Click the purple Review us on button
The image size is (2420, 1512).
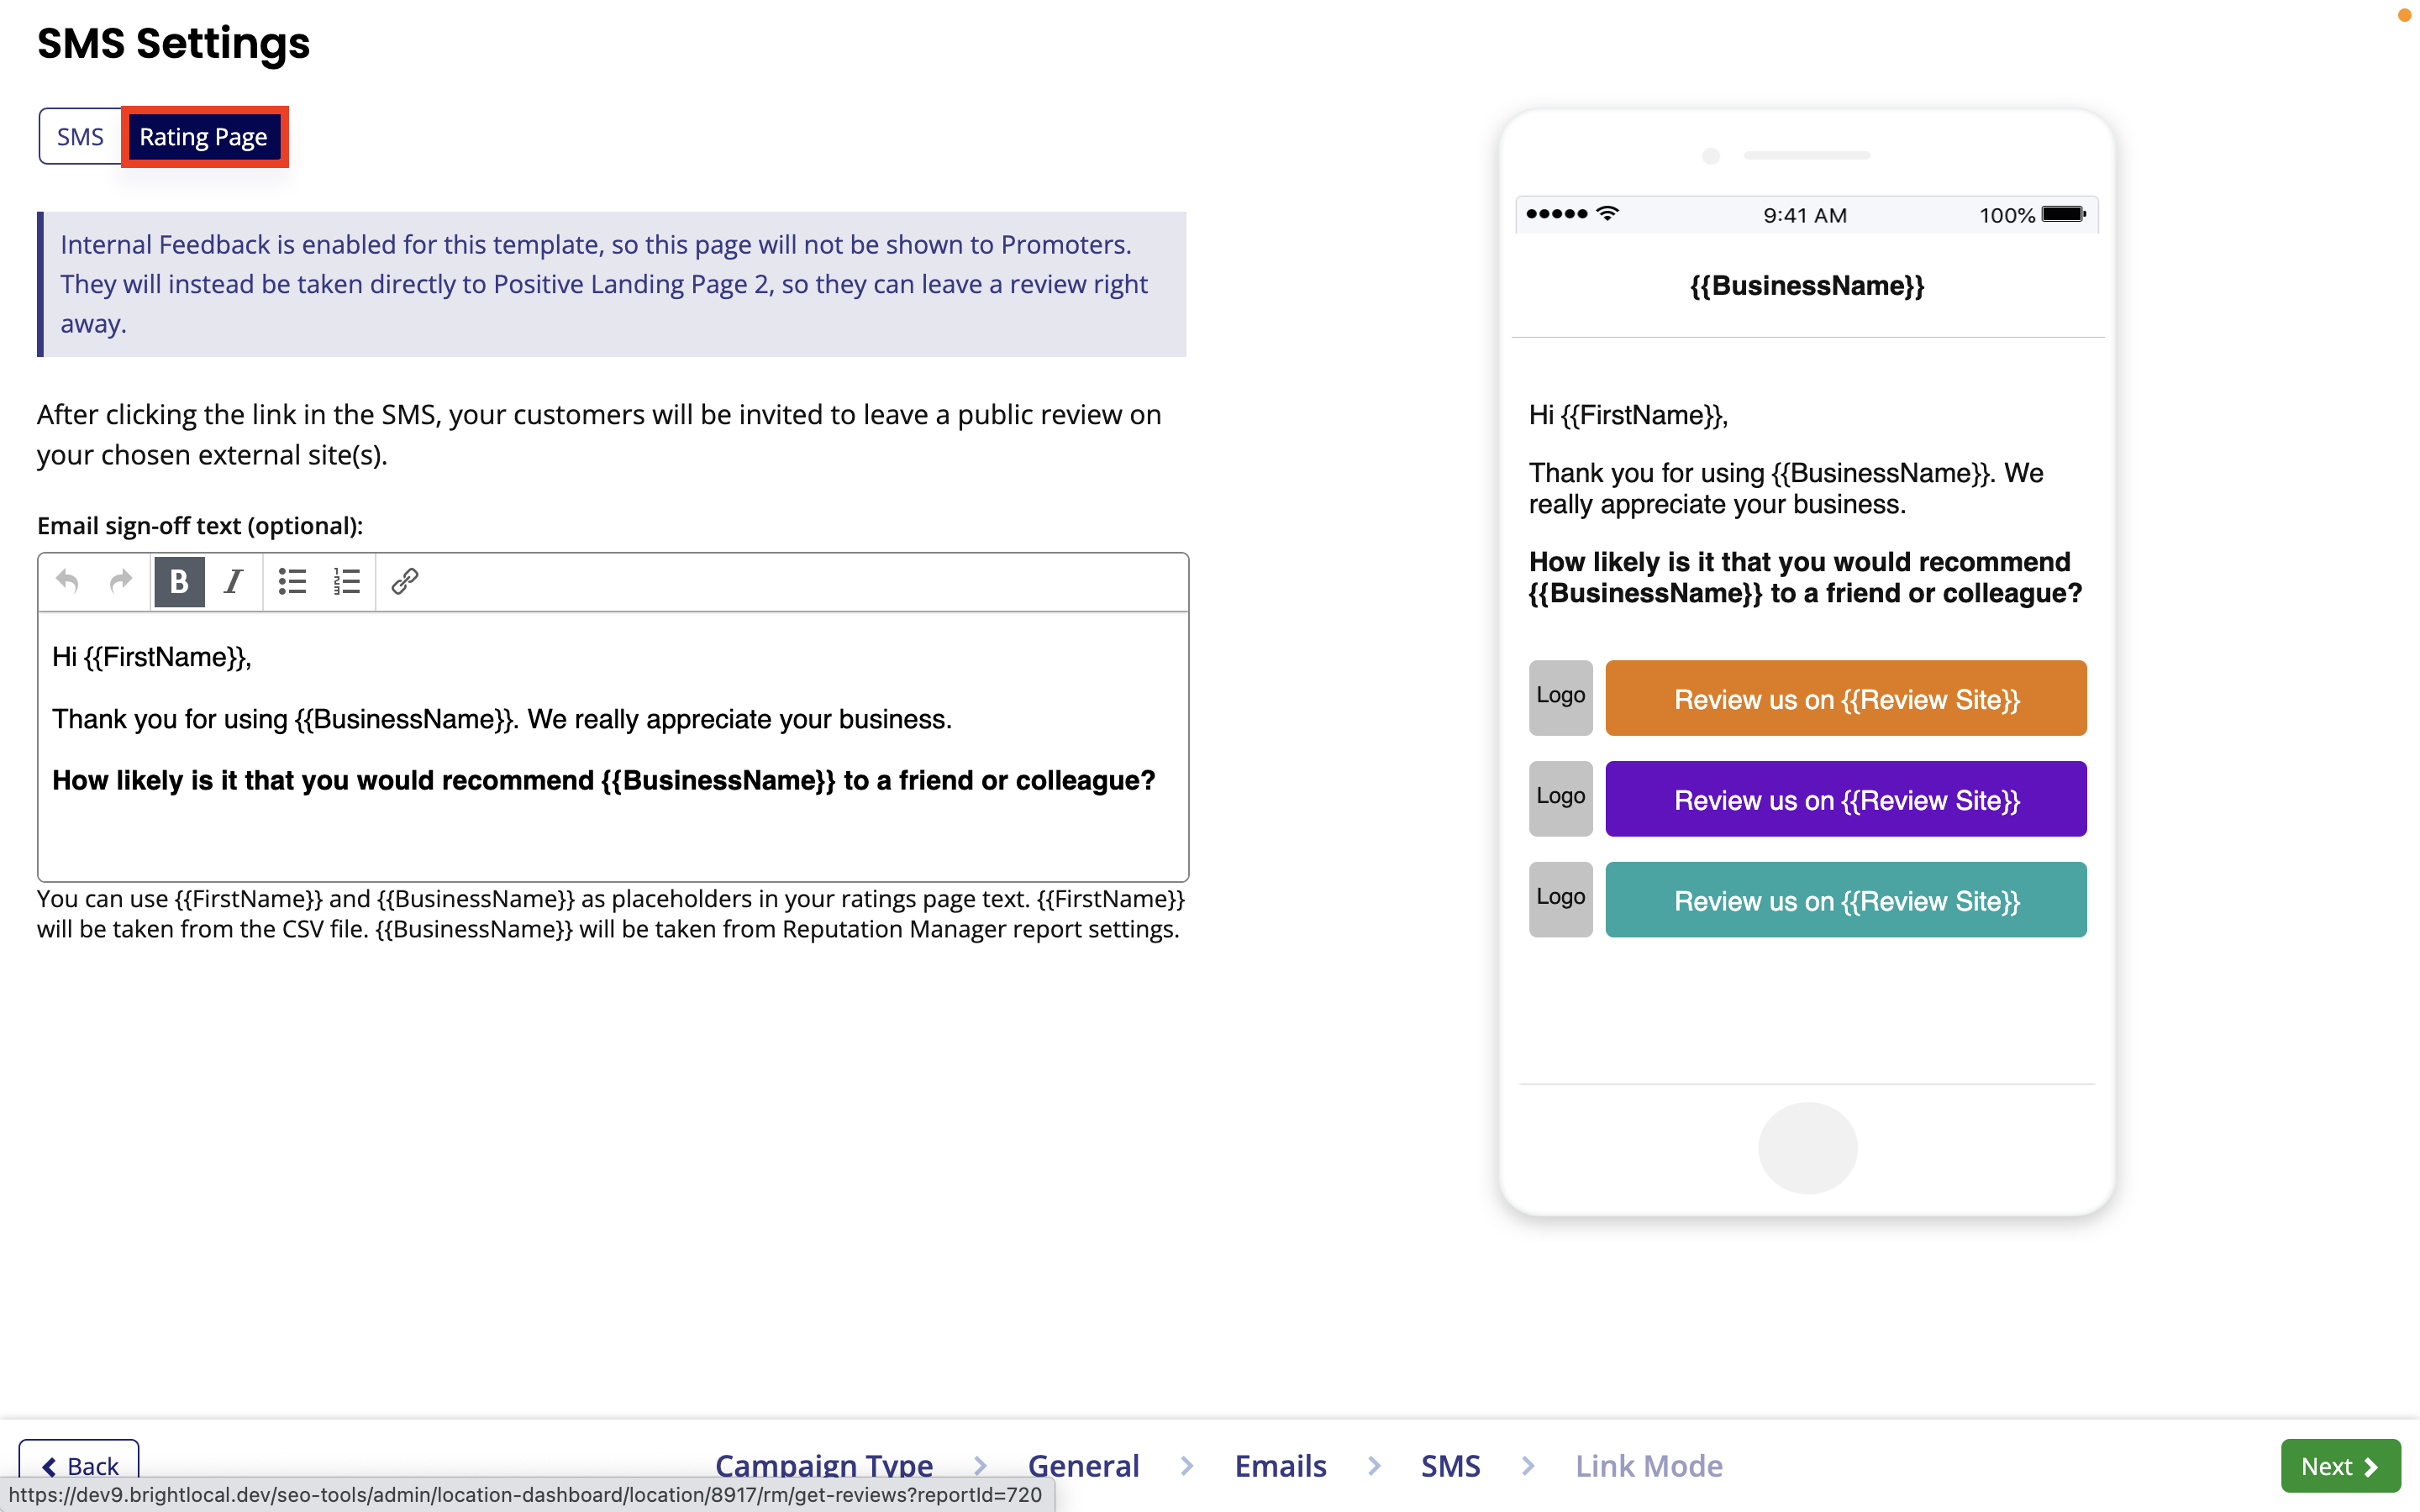click(1846, 799)
